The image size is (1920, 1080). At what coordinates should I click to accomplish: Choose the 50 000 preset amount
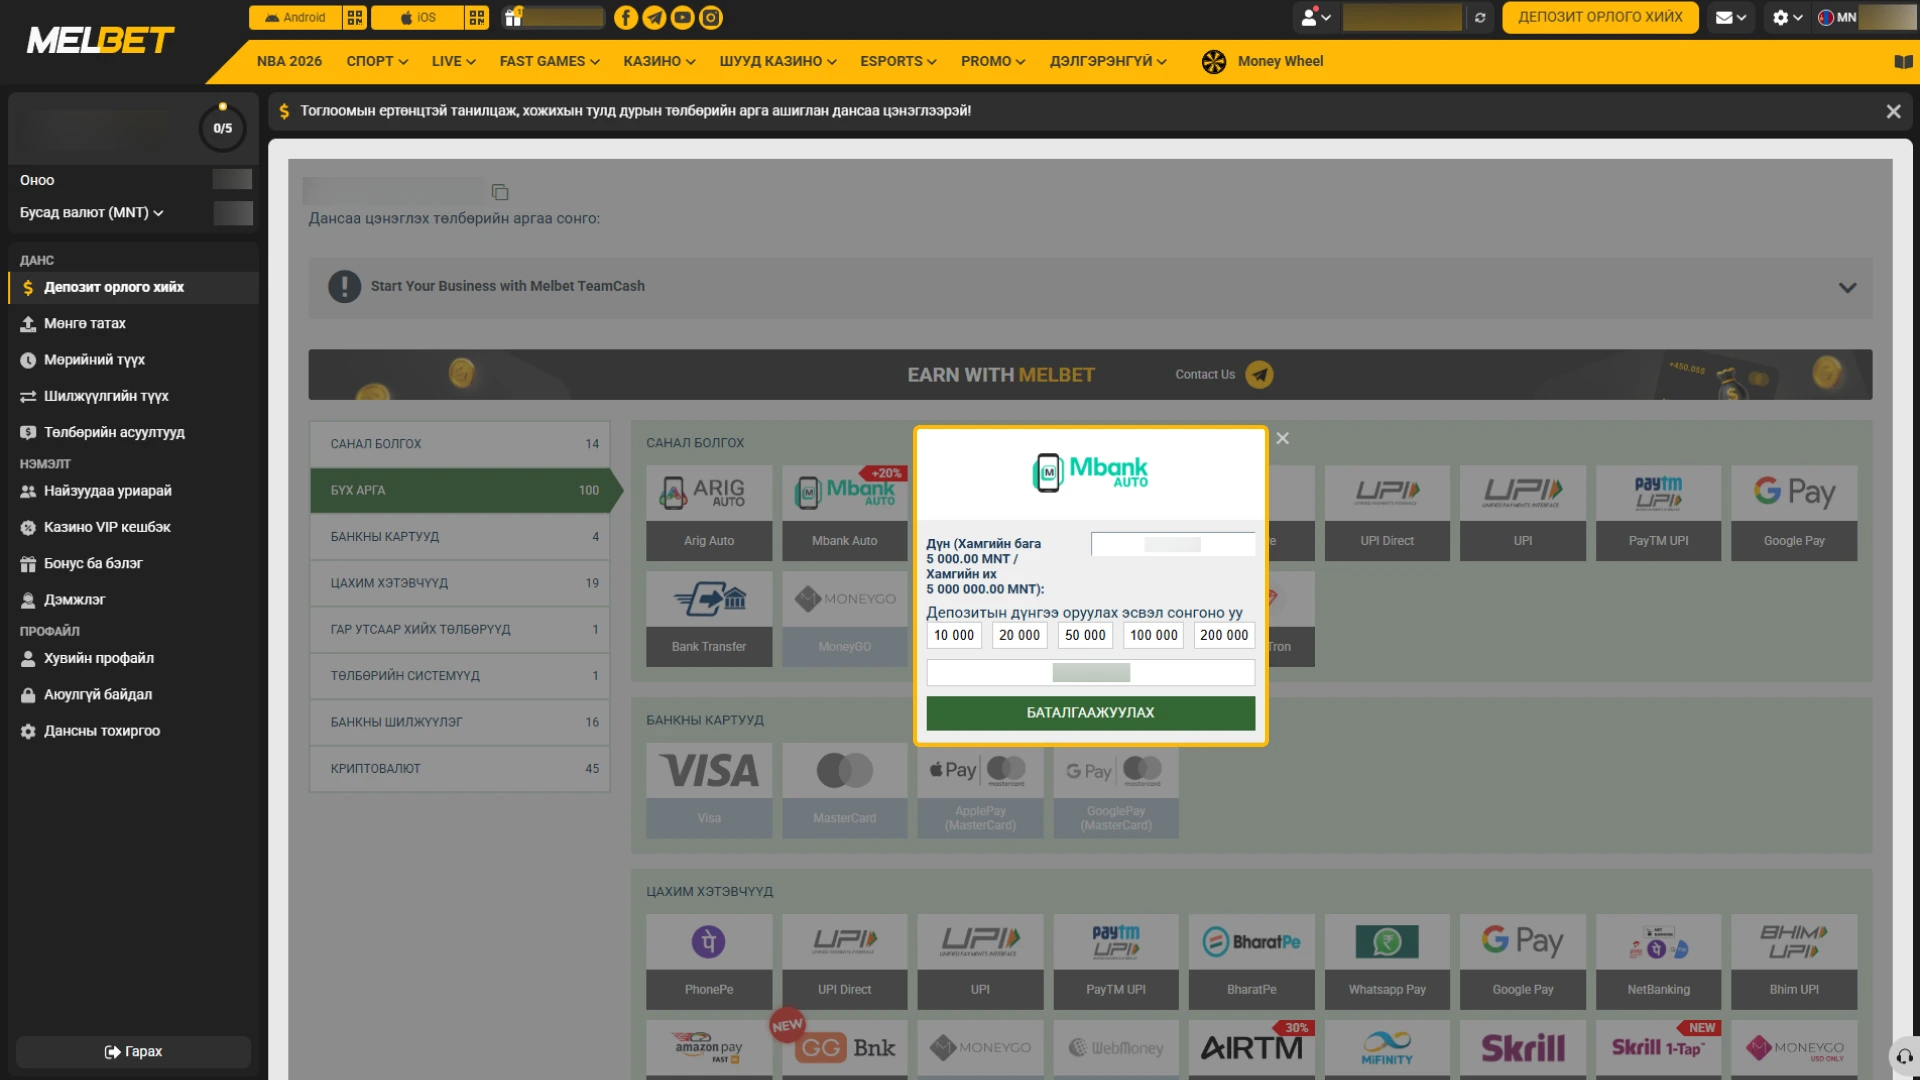pyautogui.click(x=1085, y=635)
